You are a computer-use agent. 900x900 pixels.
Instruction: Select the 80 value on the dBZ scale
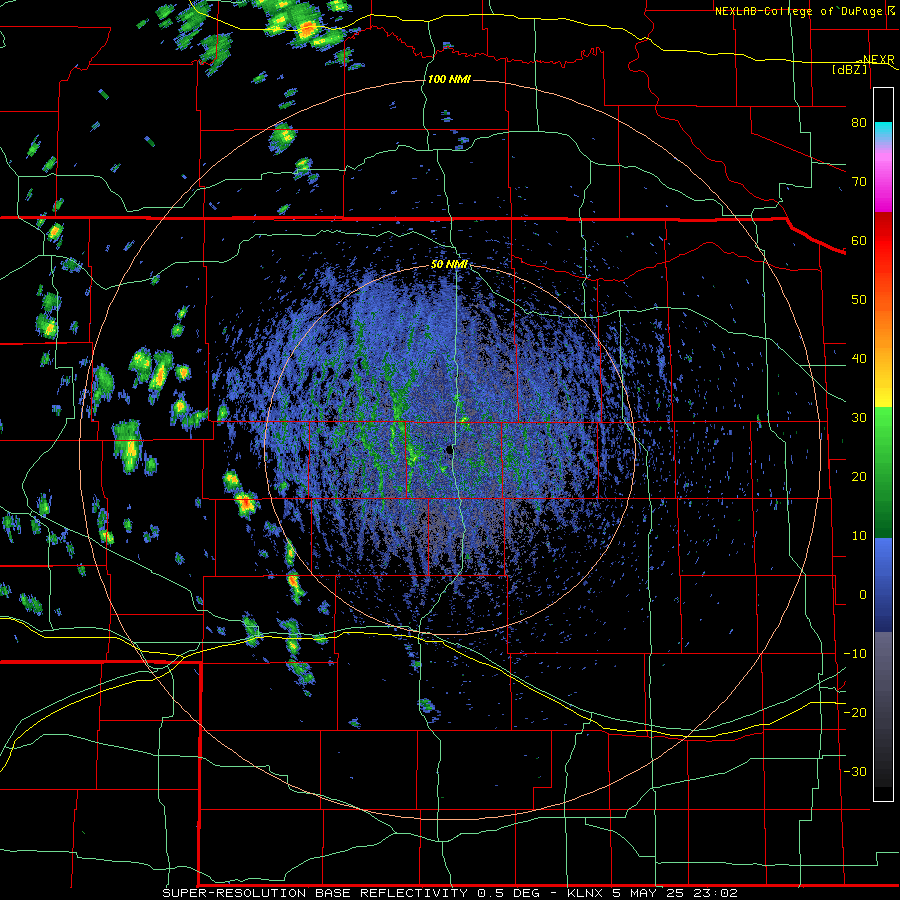(x=859, y=123)
